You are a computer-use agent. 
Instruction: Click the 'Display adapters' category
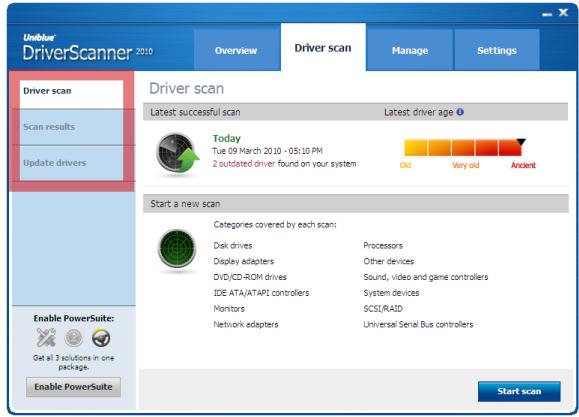pyautogui.click(x=244, y=261)
